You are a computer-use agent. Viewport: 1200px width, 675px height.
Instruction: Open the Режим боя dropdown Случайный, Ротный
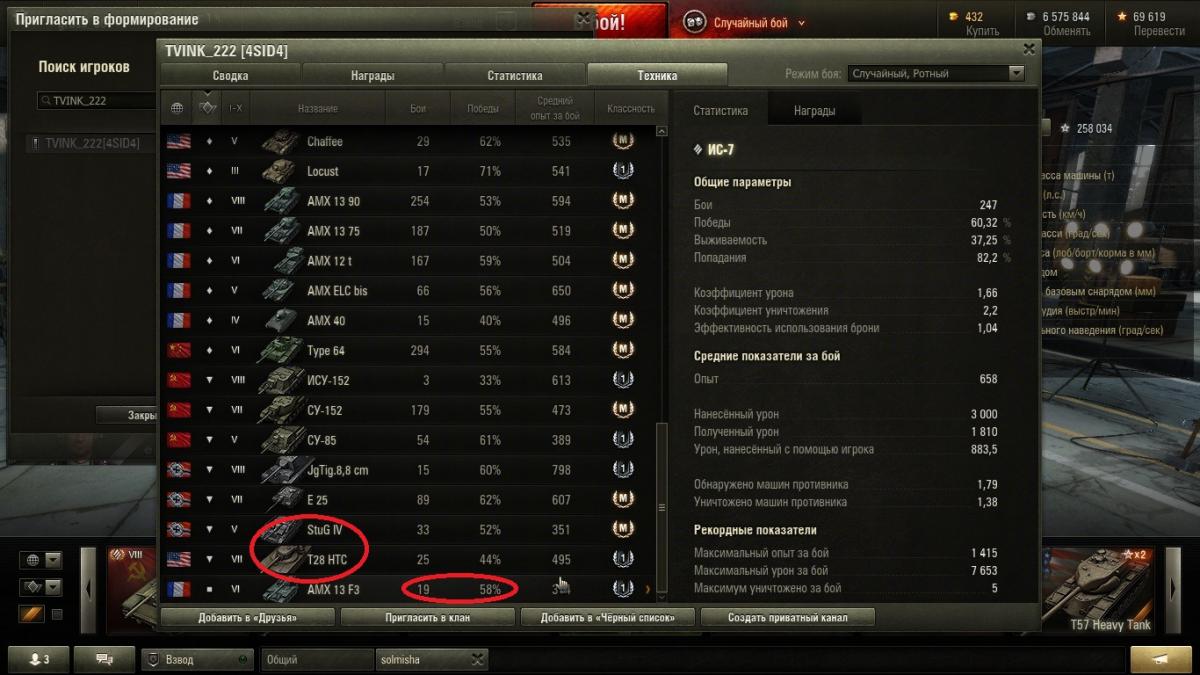936,73
